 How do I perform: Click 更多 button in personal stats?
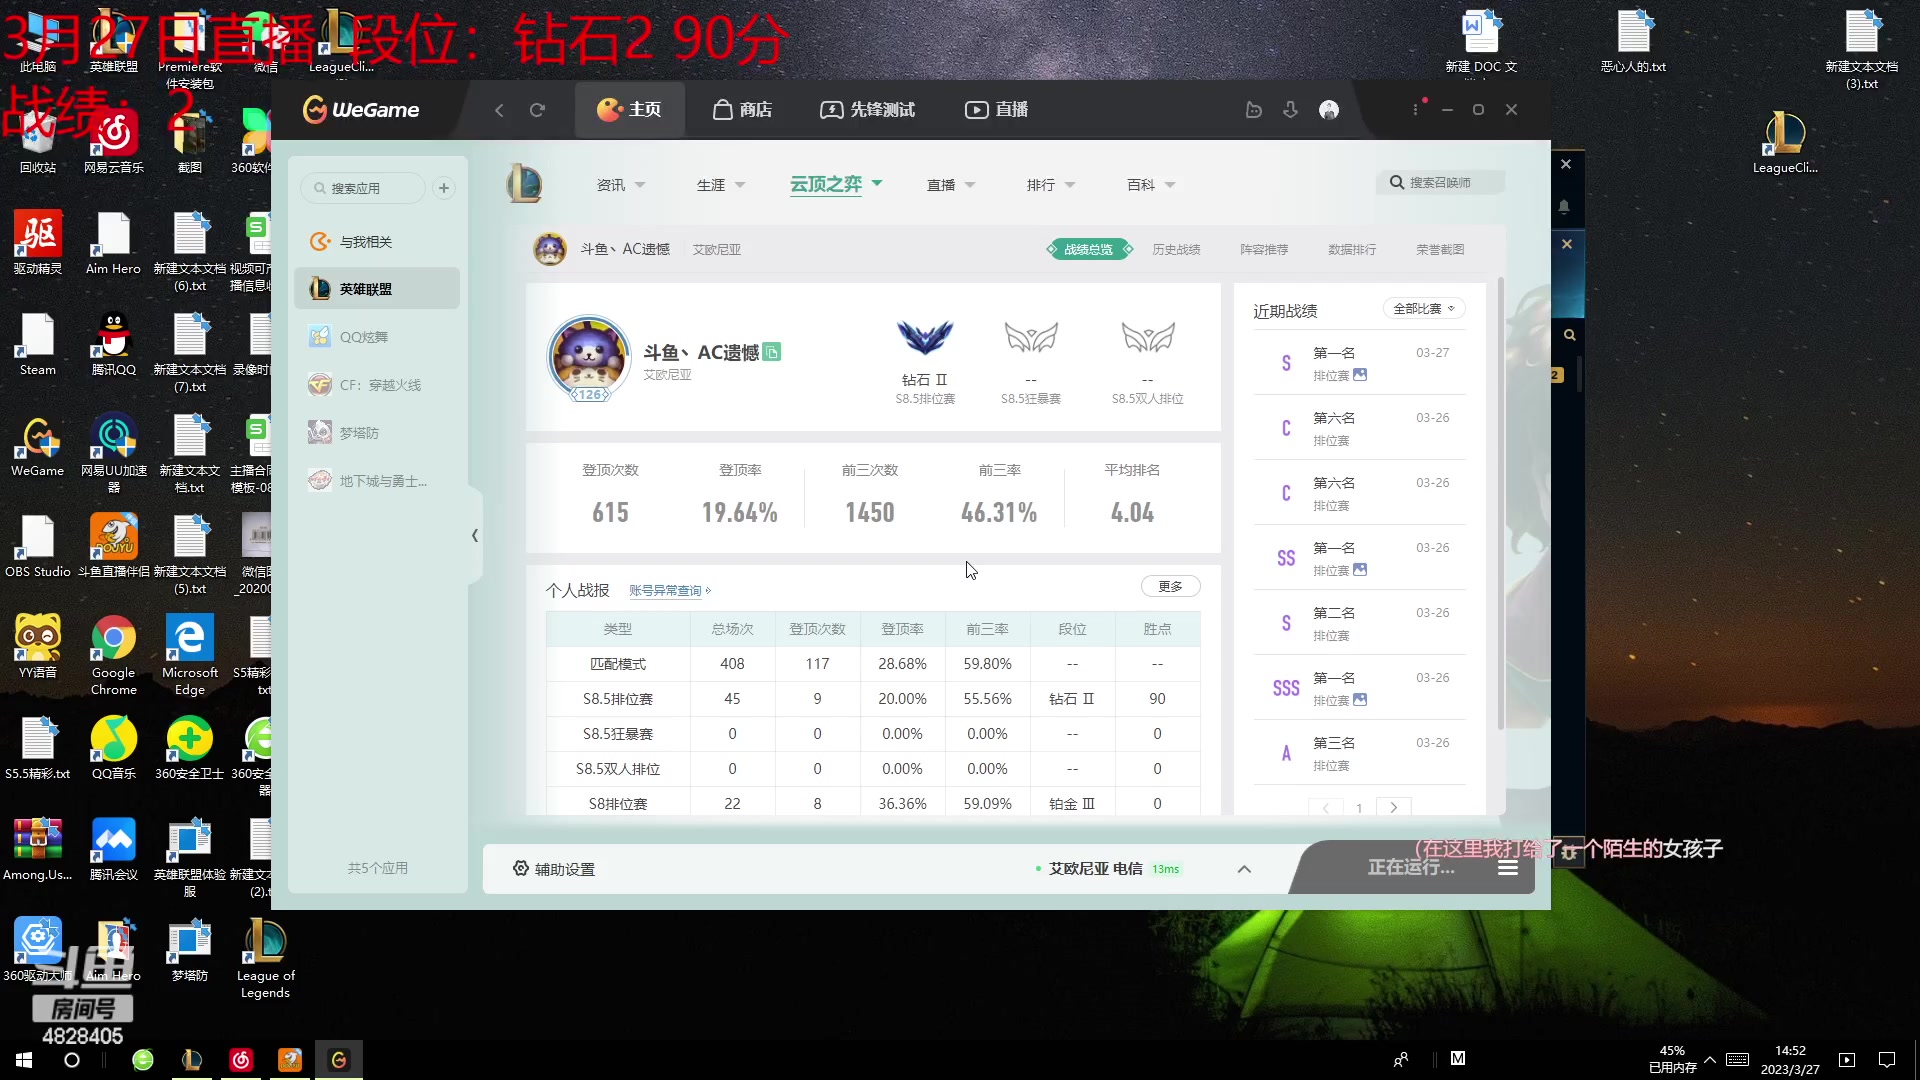(1168, 585)
